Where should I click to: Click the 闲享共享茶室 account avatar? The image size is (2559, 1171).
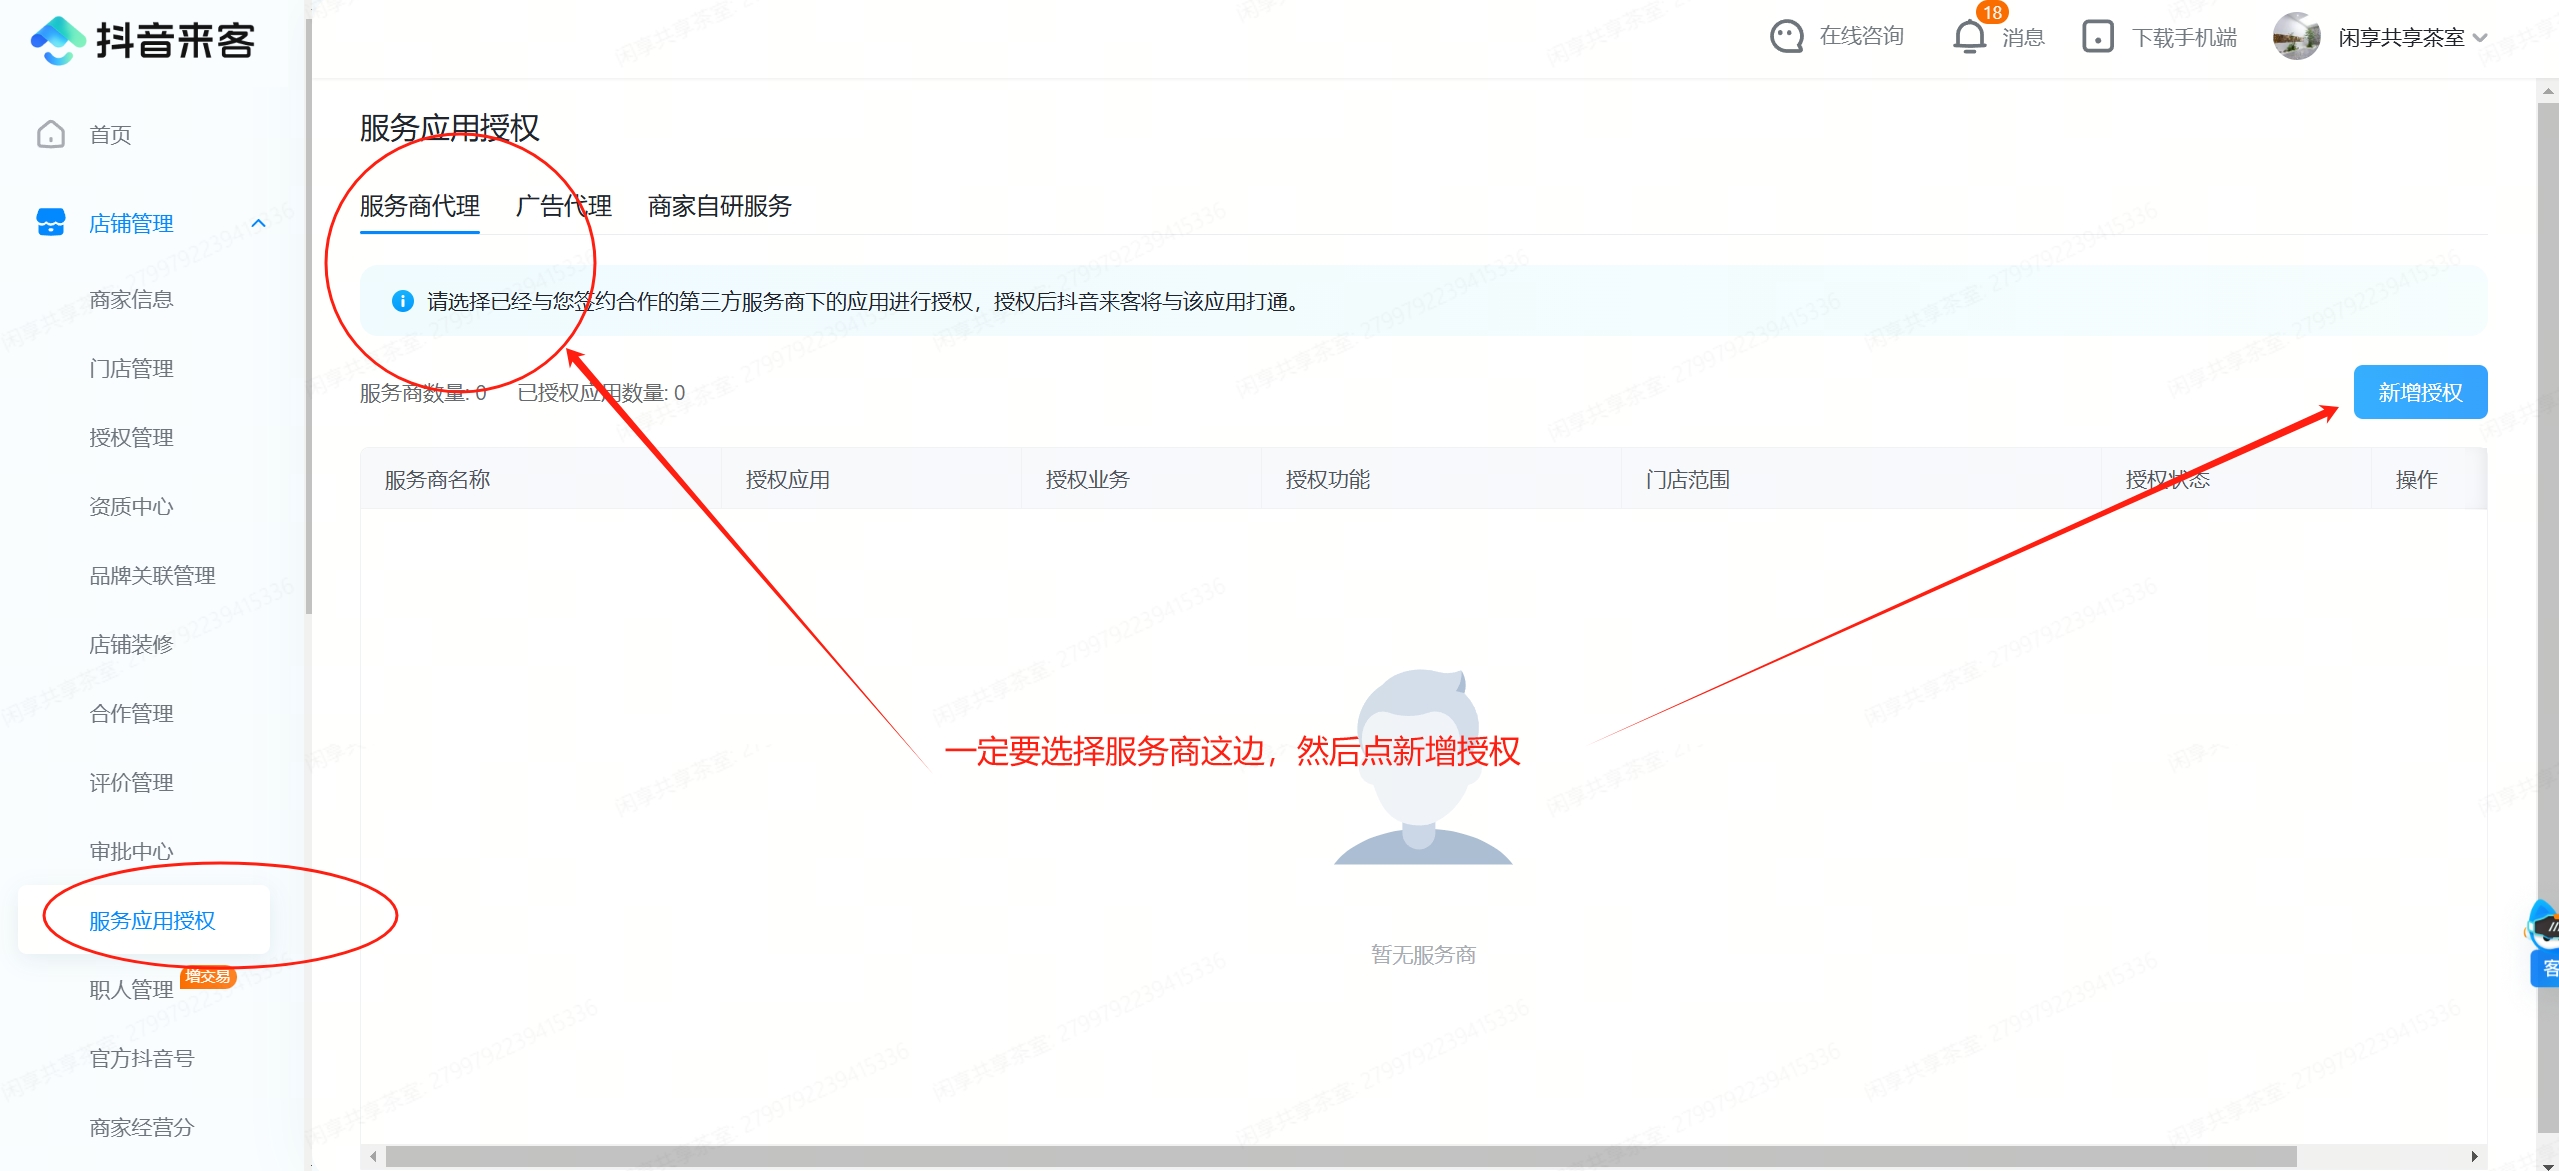(x=2296, y=36)
